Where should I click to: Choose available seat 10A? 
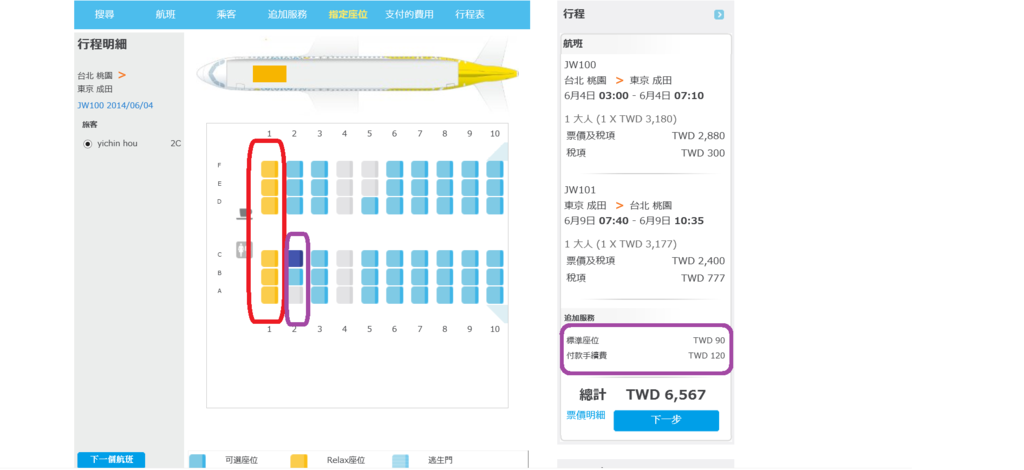[495, 295]
